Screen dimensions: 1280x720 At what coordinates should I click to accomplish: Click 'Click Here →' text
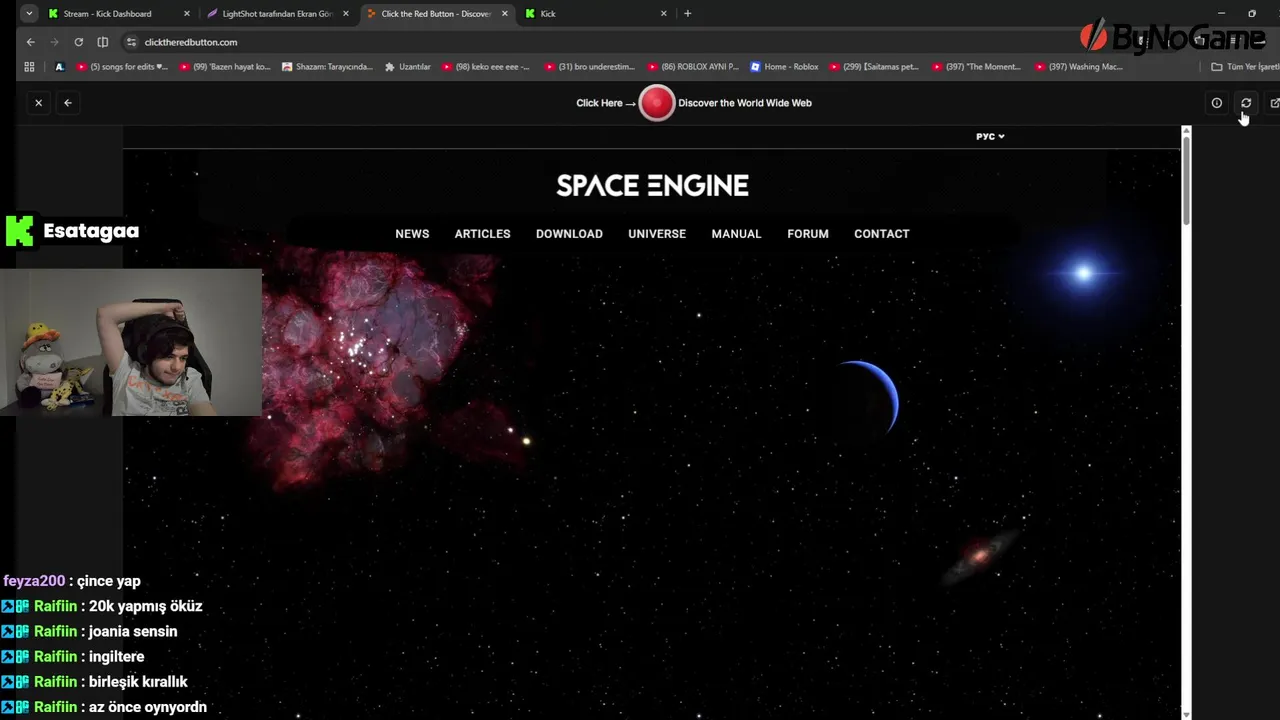click(606, 103)
